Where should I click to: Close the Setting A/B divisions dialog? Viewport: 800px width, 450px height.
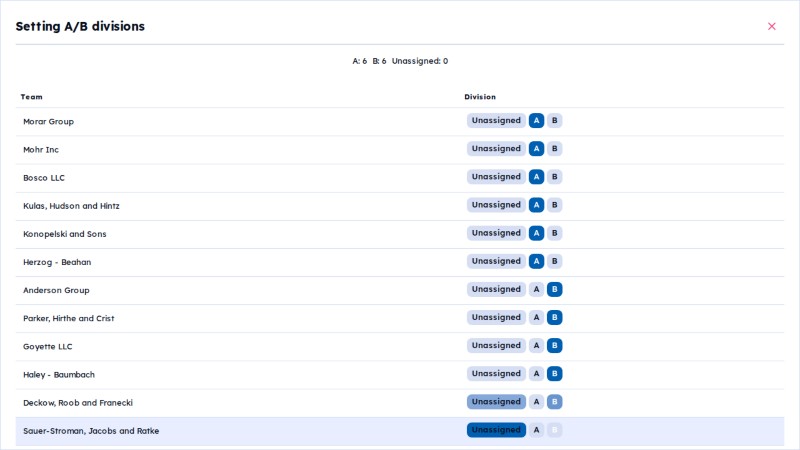pos(771,26)
